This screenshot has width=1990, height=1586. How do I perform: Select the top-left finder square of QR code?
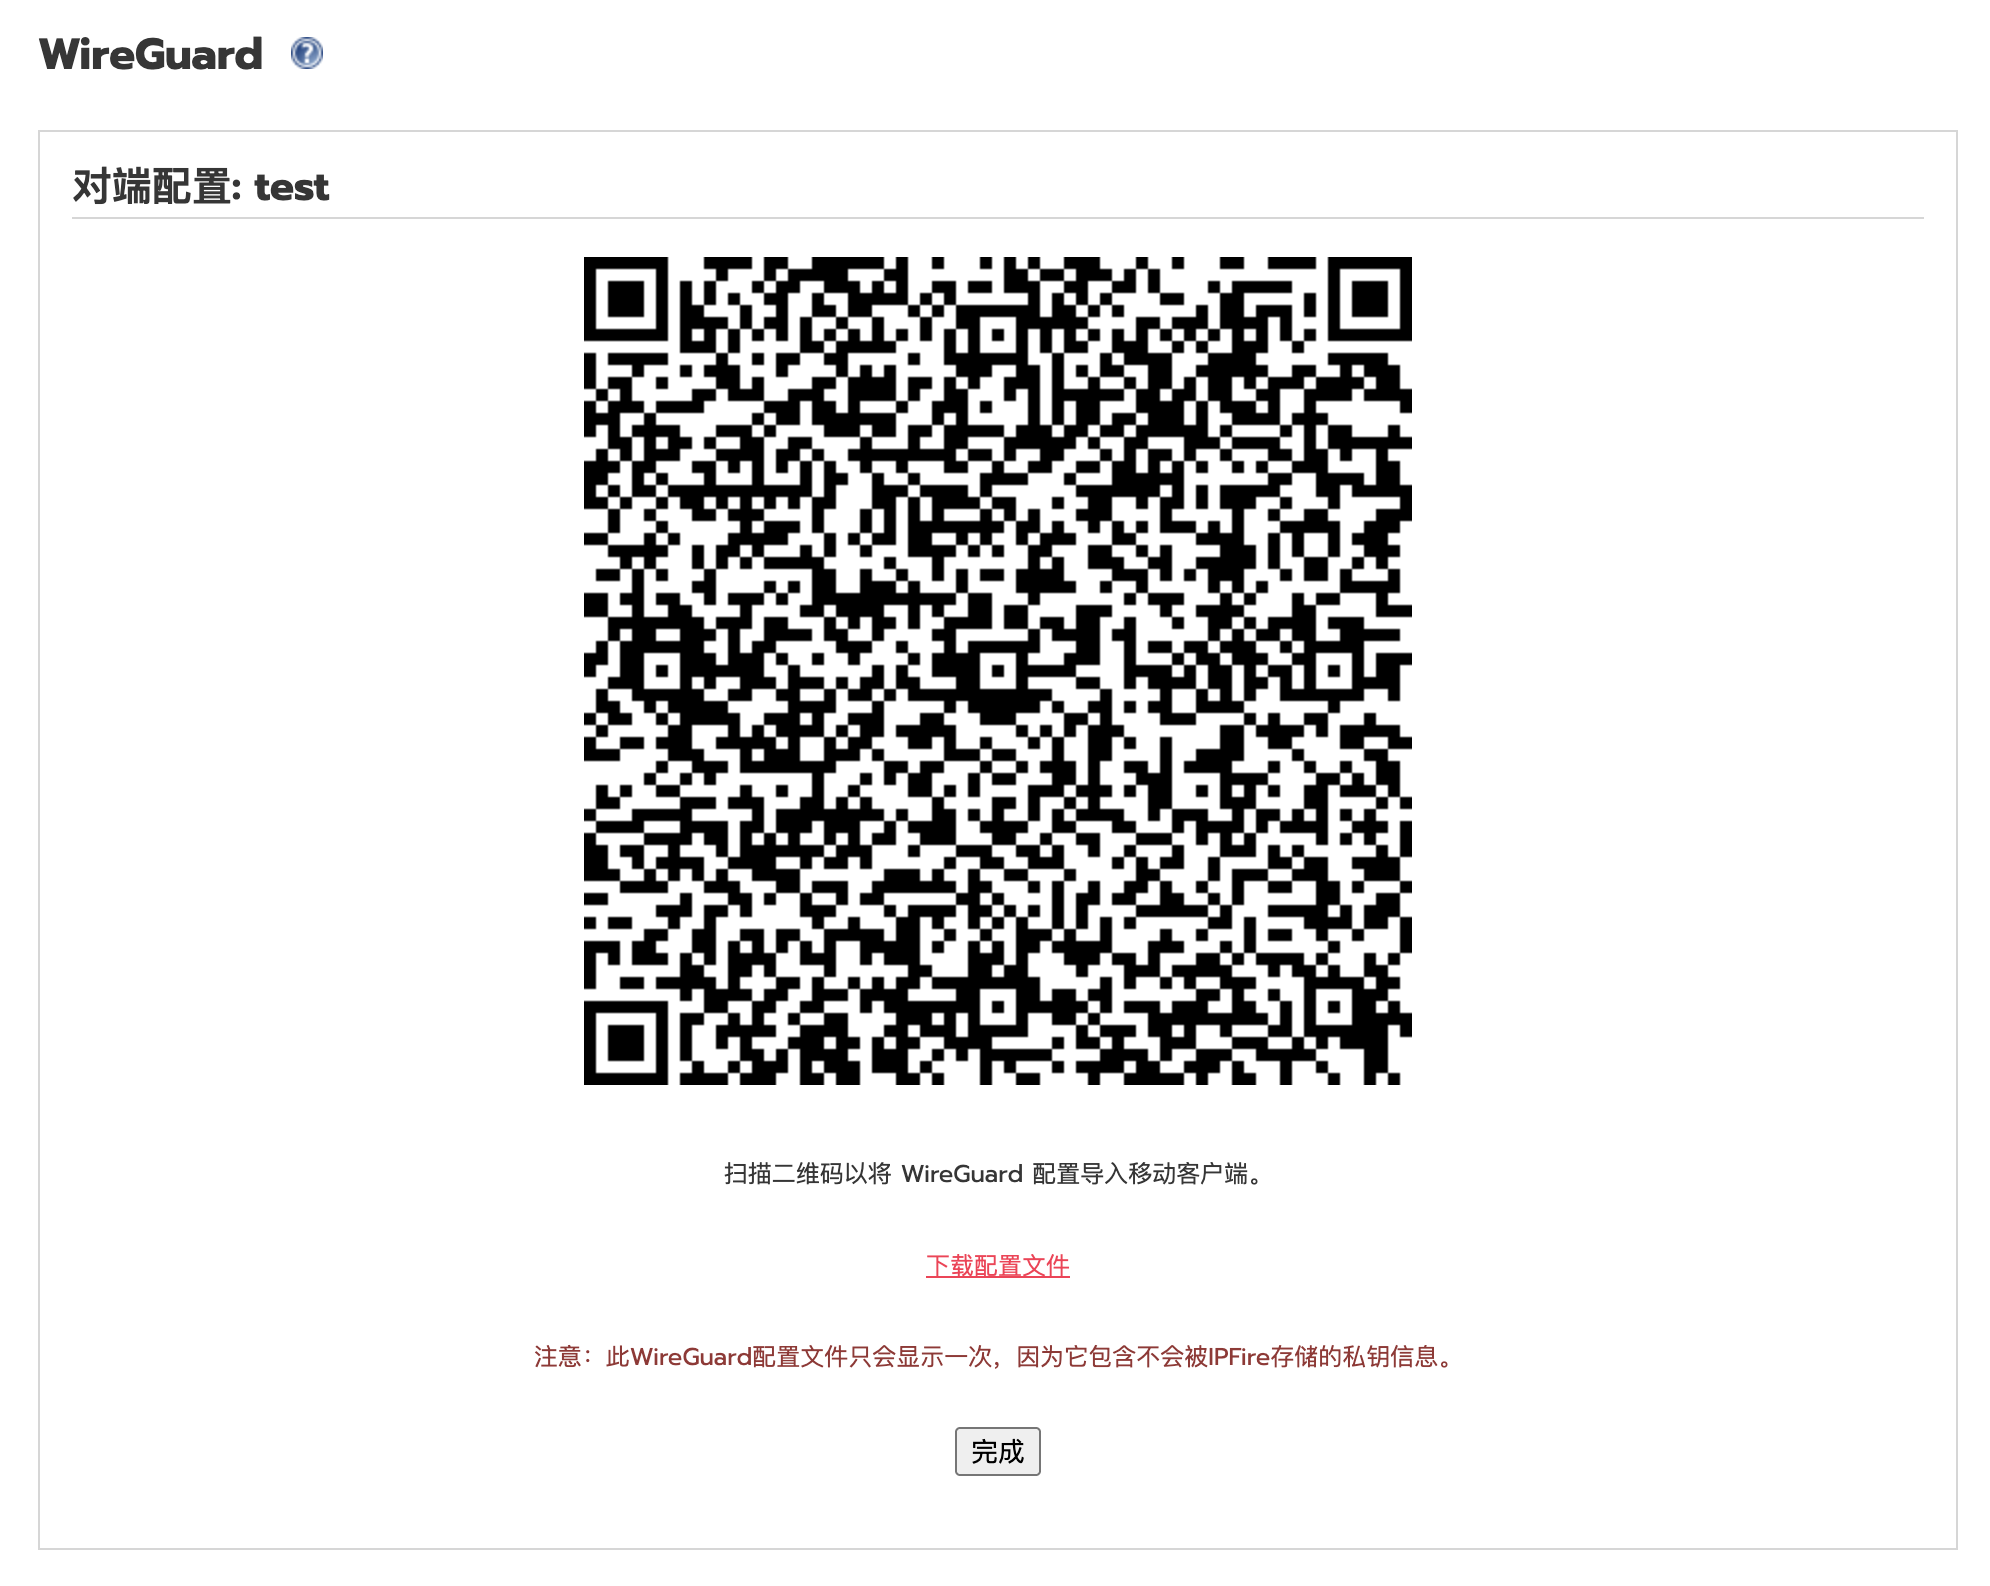click(625, 298)
